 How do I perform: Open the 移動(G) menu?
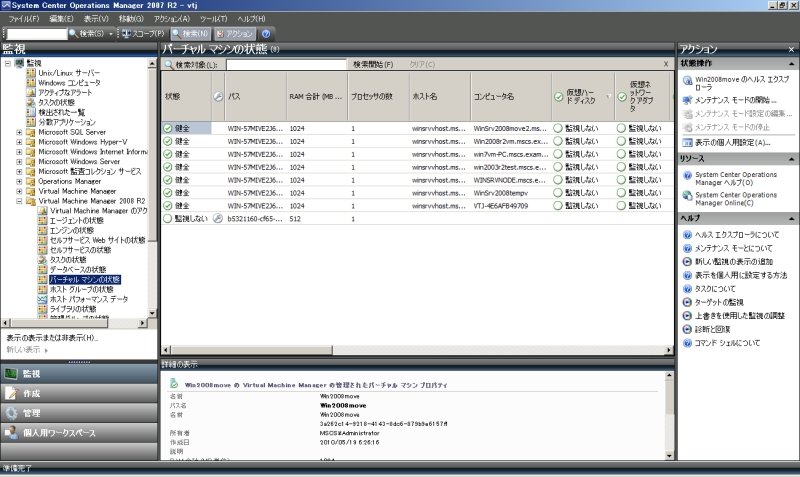(x=131, y=18)
